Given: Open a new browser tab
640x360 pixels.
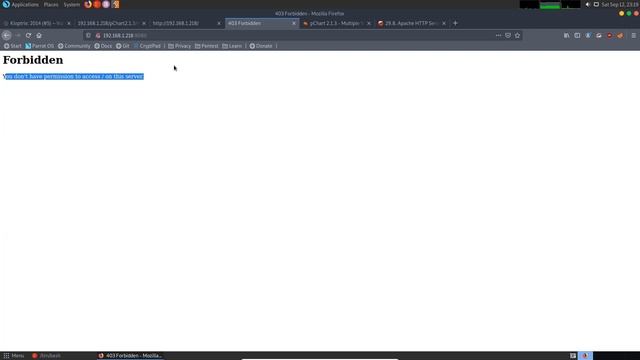Looking at the screenshot, I should tap(455, 23).
